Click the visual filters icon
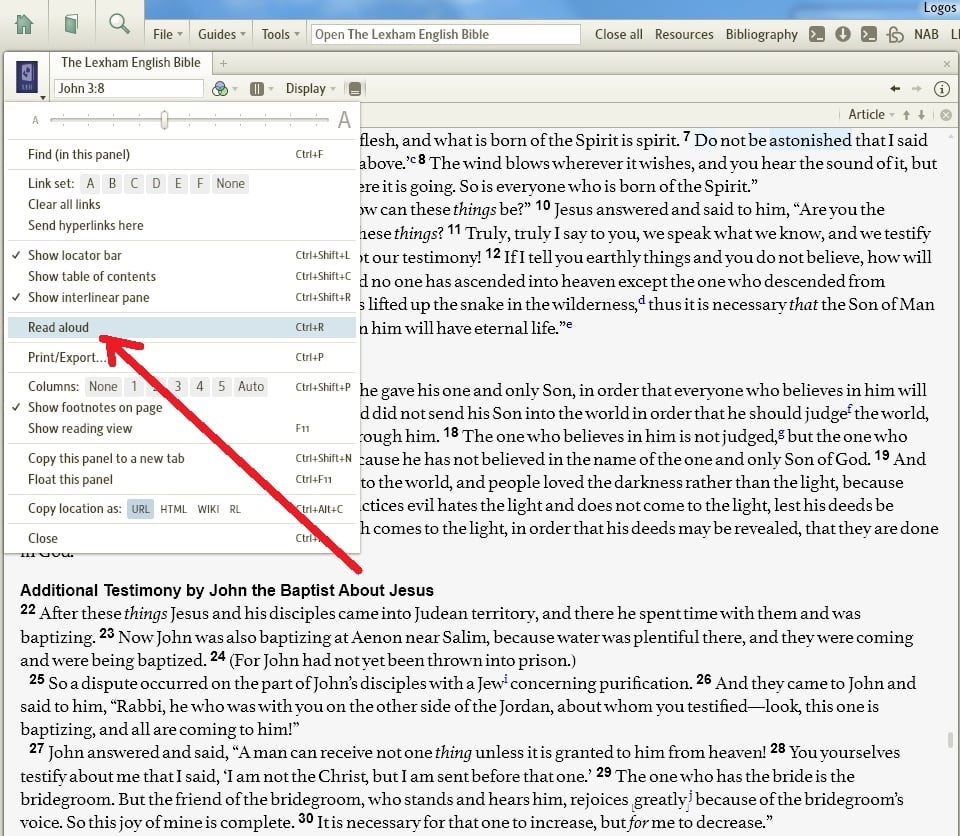 [x=221, y=89]
